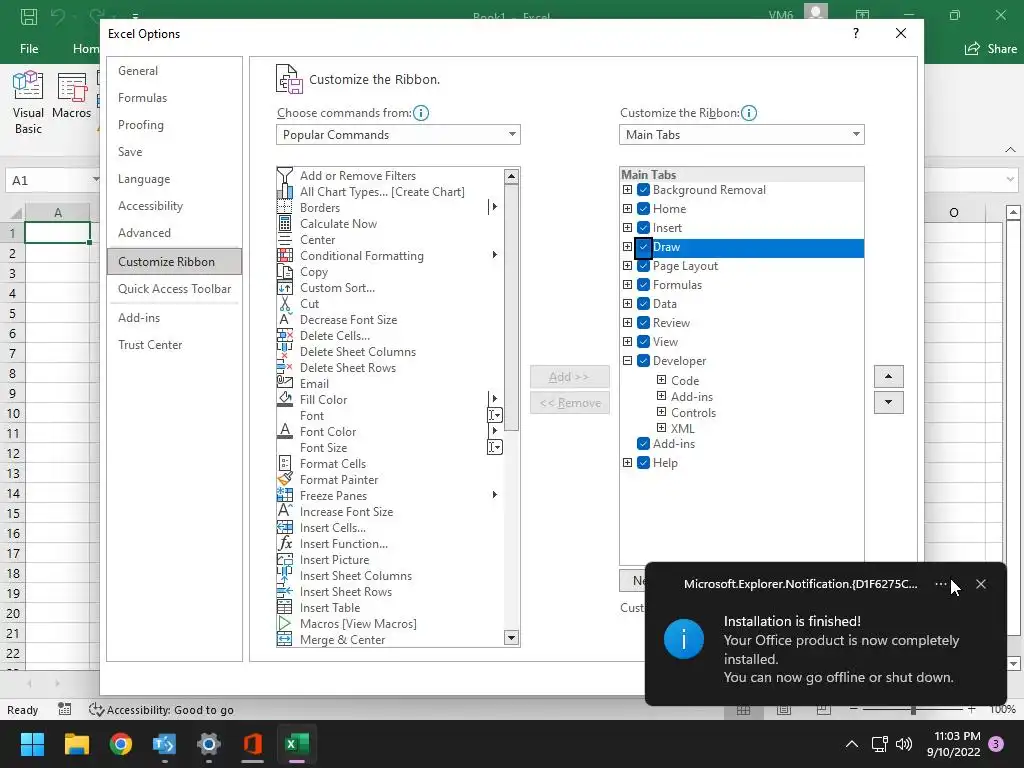Click the Format Painter brush icon
The width and height of the screenshot is (1024, 768).
[285, 479]
